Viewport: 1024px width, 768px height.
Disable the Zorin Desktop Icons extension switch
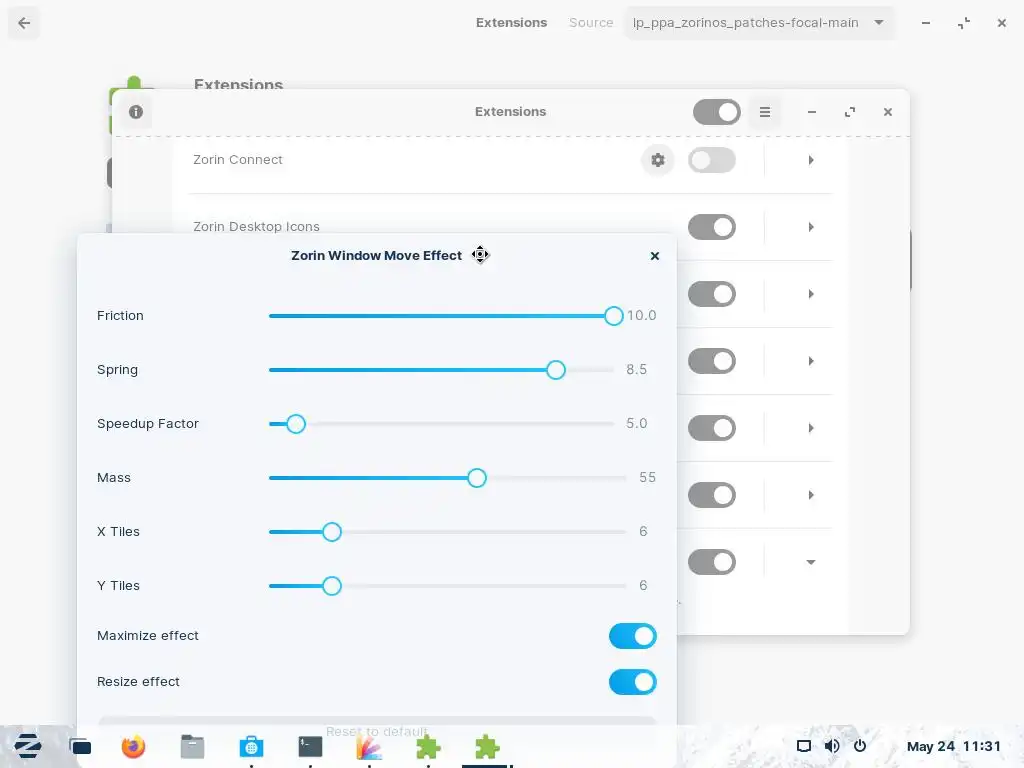pyautogui.click(x=712, y=227)
